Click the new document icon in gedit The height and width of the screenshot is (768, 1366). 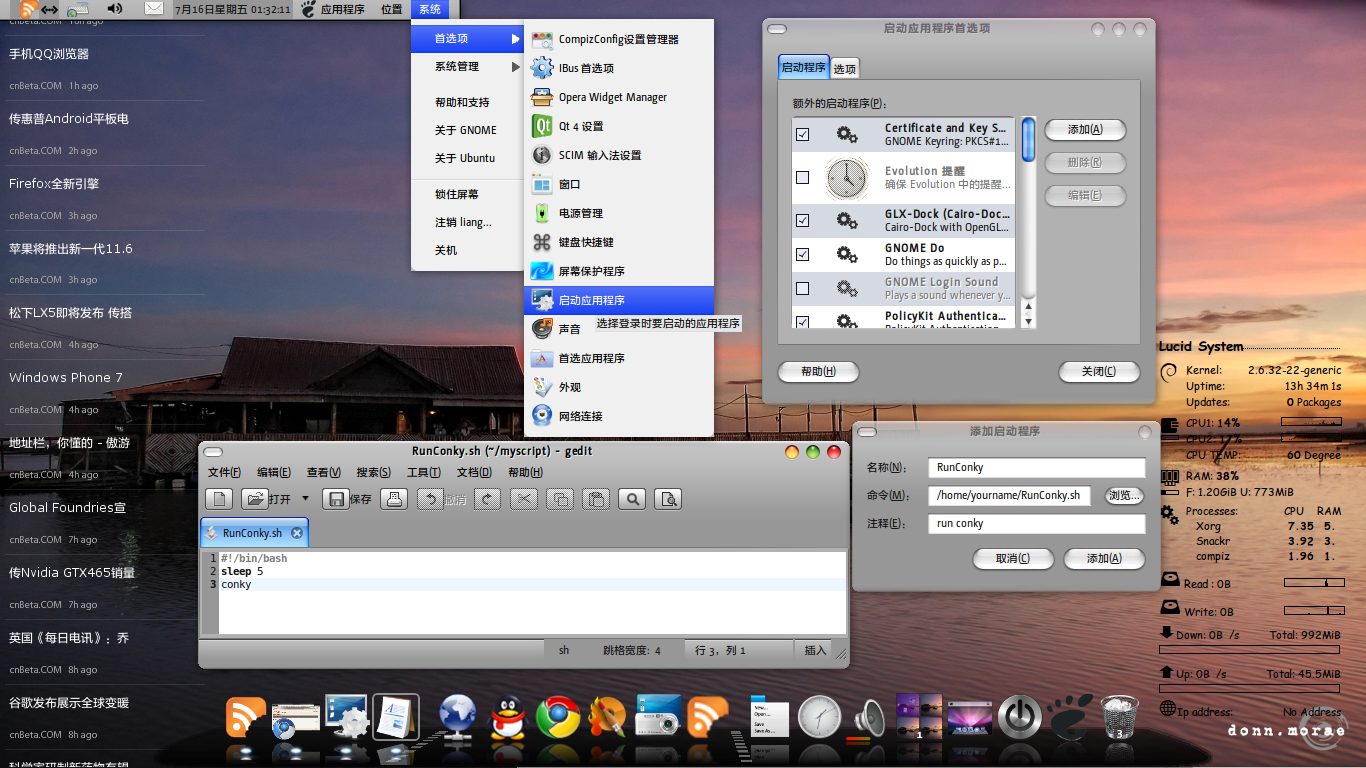point(220,499)
